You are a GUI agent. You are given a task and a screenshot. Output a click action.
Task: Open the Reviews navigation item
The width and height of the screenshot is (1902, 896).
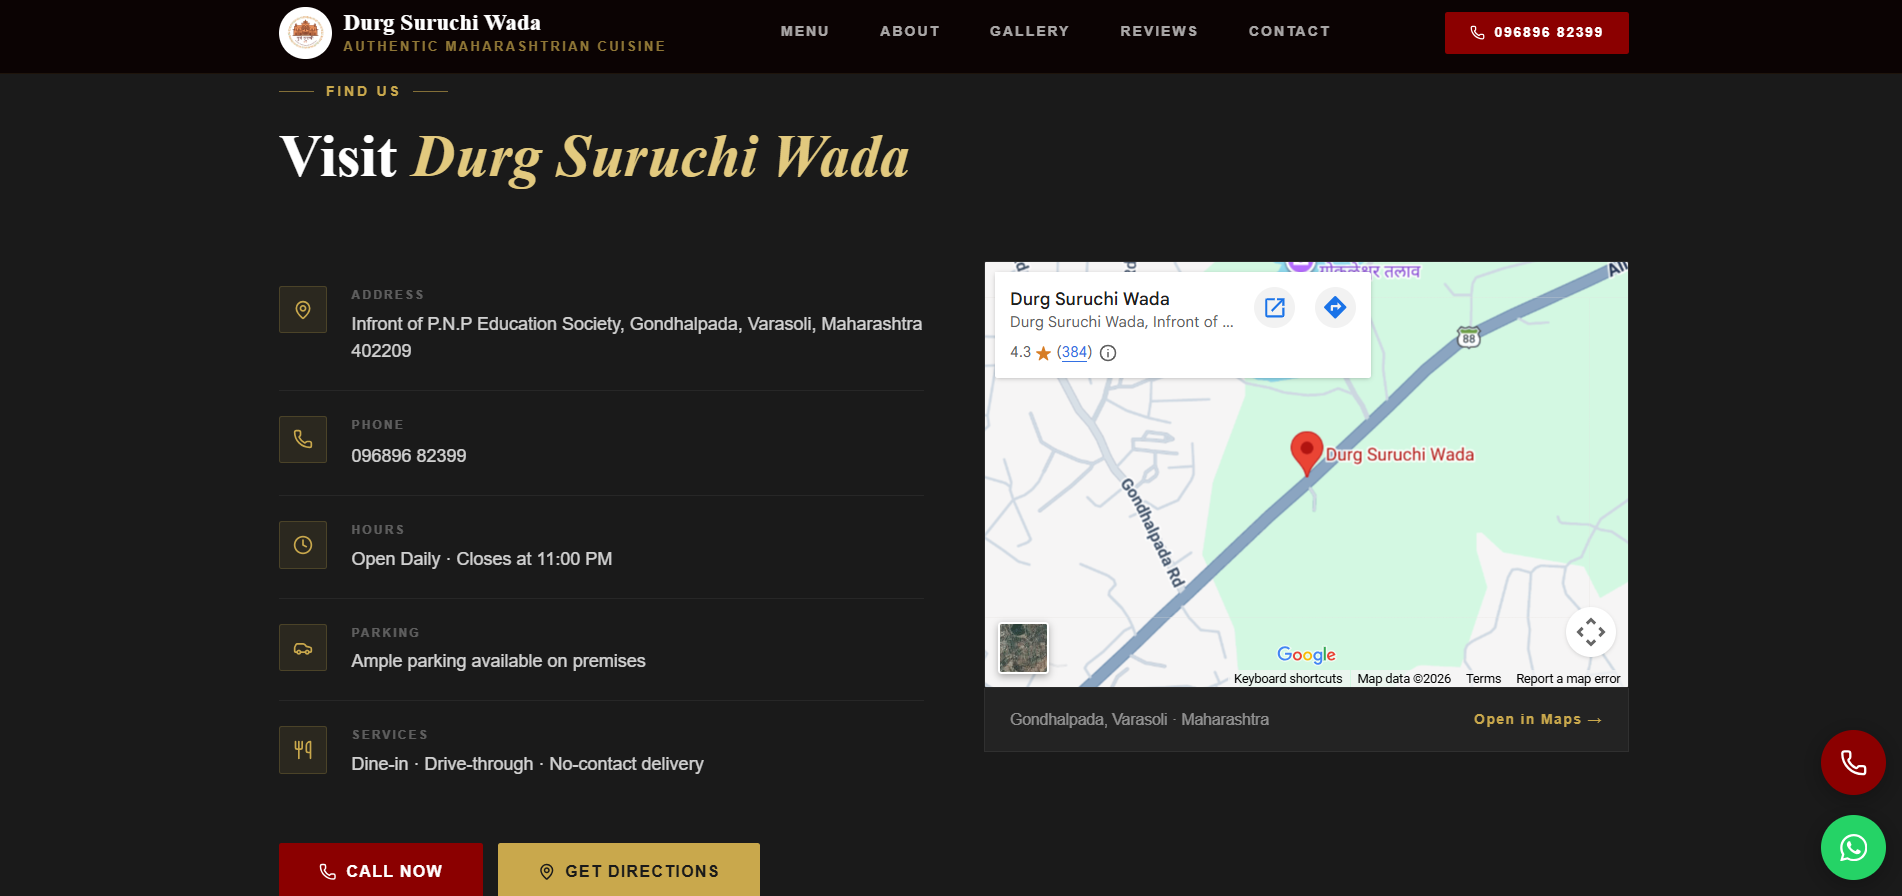pos(1159,31)
